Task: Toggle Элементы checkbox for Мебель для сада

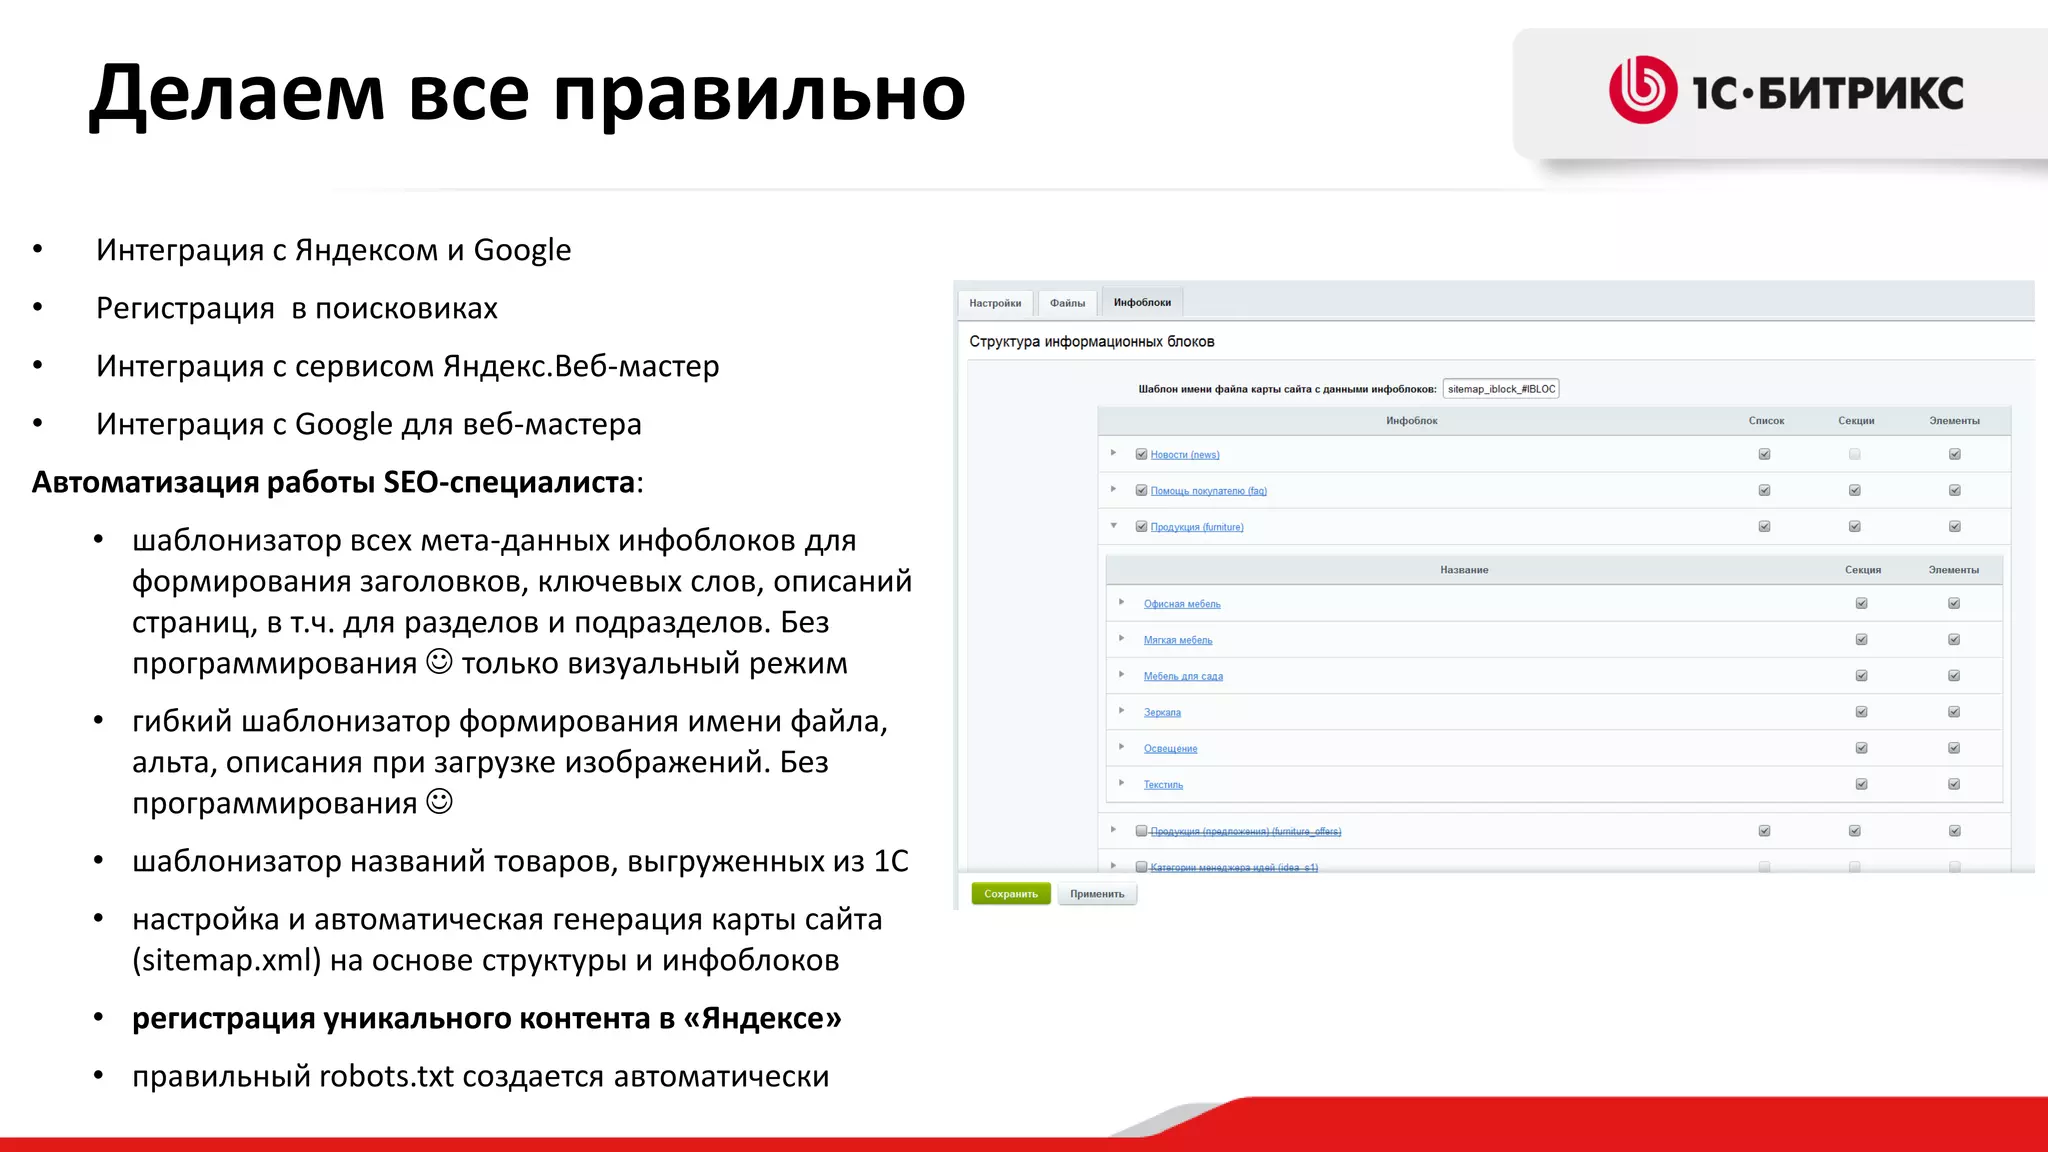Action: click(x=1954, y=675)
